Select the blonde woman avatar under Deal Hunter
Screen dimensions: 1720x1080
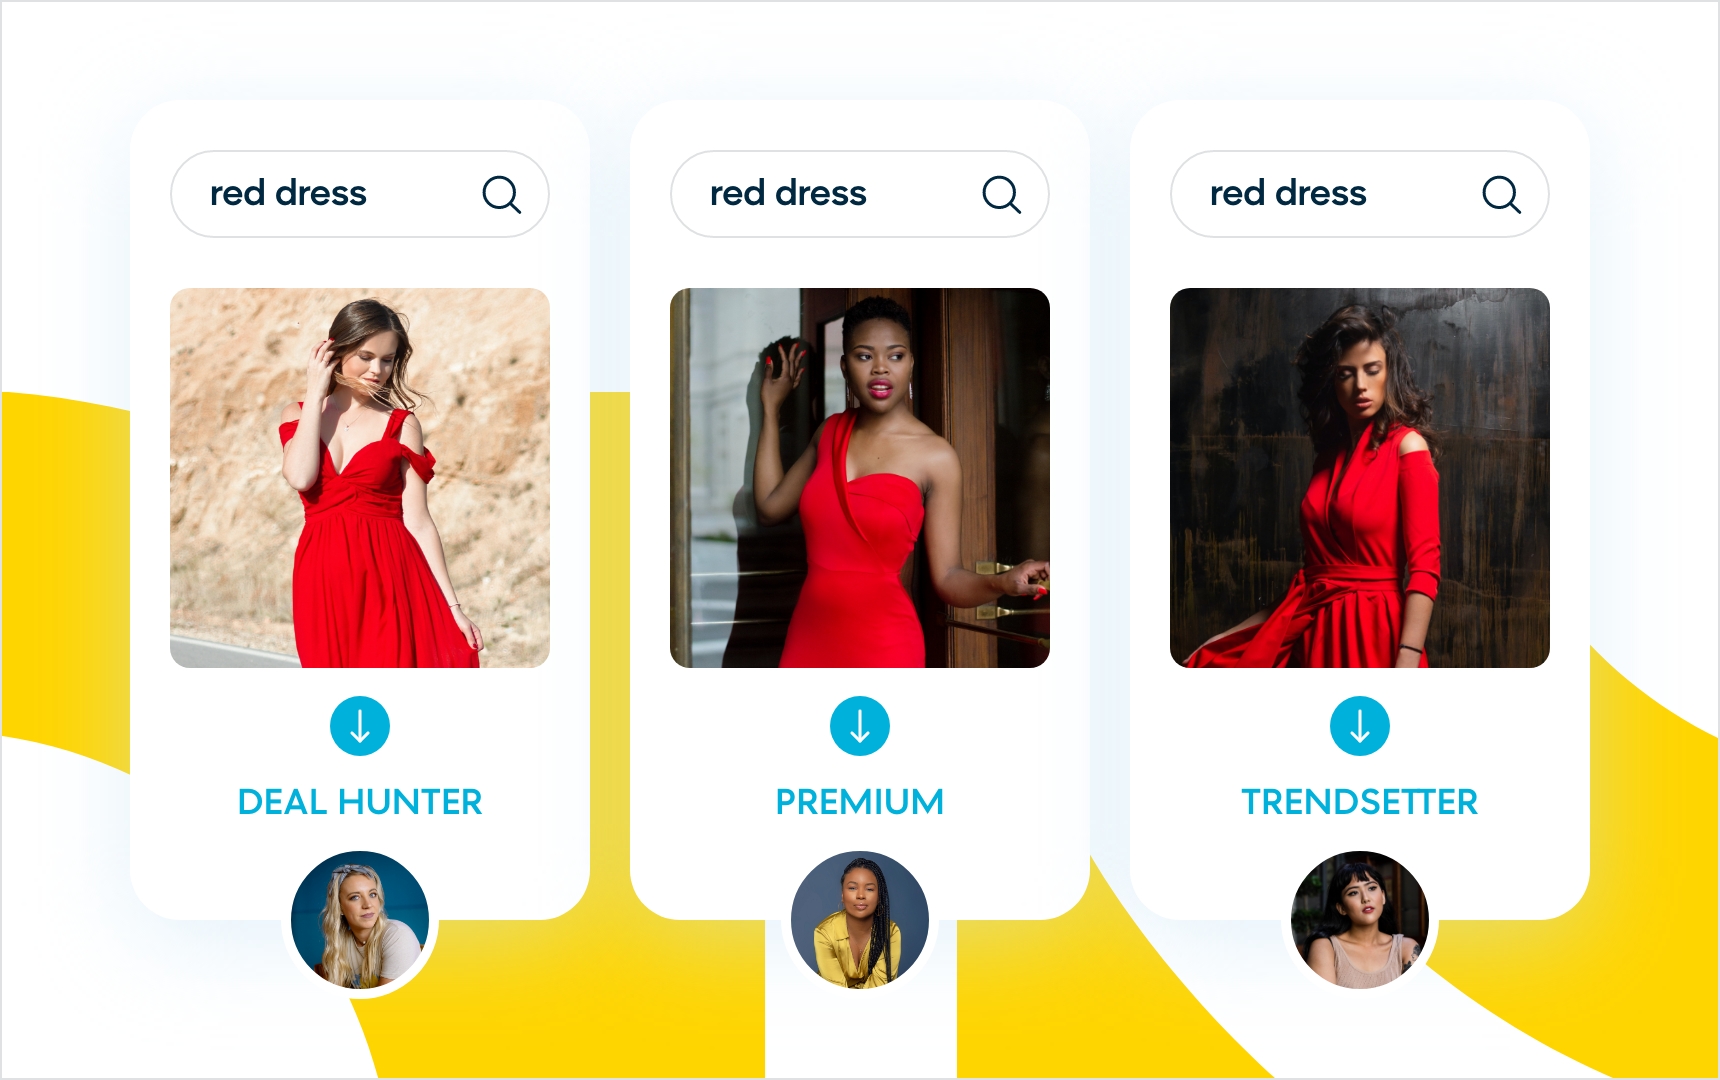(360, 920)
